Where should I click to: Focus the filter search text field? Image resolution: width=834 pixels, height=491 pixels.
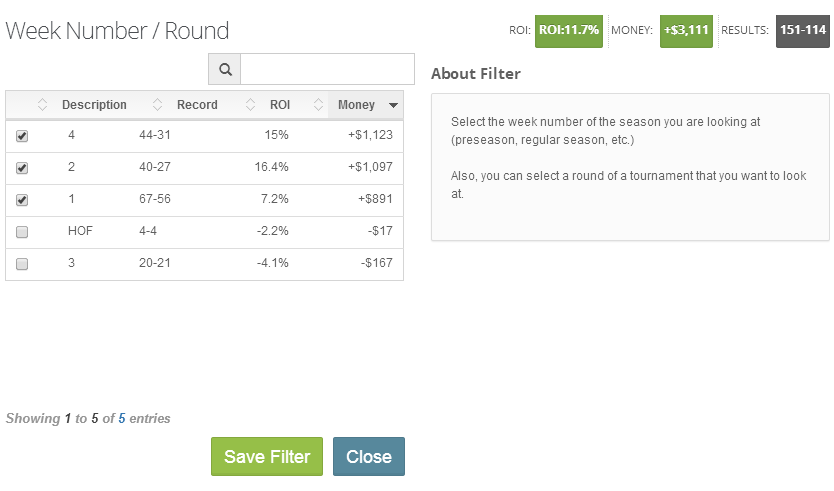tap(327, 70)
